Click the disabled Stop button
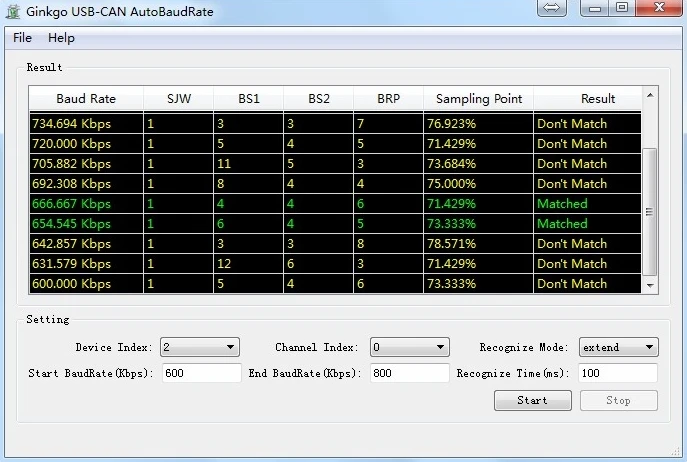The width and height of the screenshot is (687, 462). [619, 400]
